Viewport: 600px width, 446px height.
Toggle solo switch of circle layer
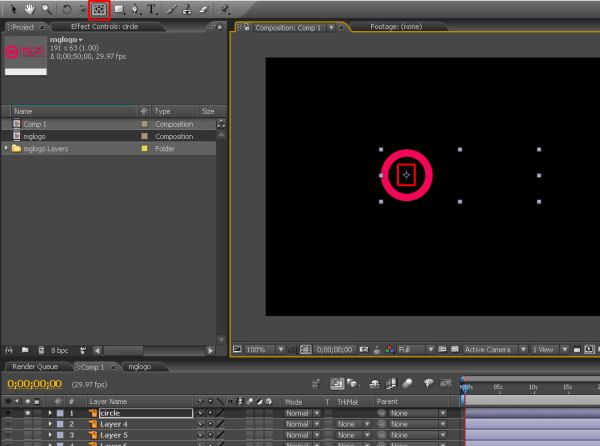pos(28,413)
